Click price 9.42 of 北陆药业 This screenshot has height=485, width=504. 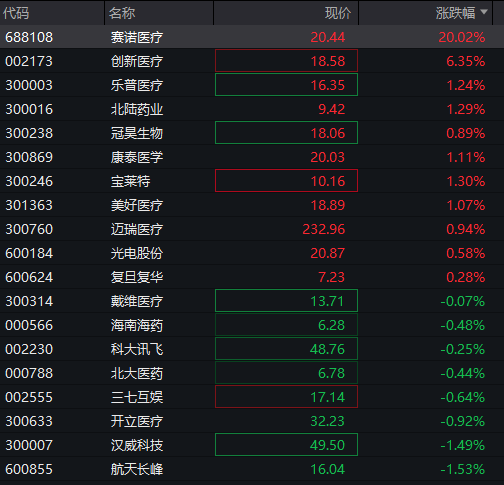click(x=331, y=109)
